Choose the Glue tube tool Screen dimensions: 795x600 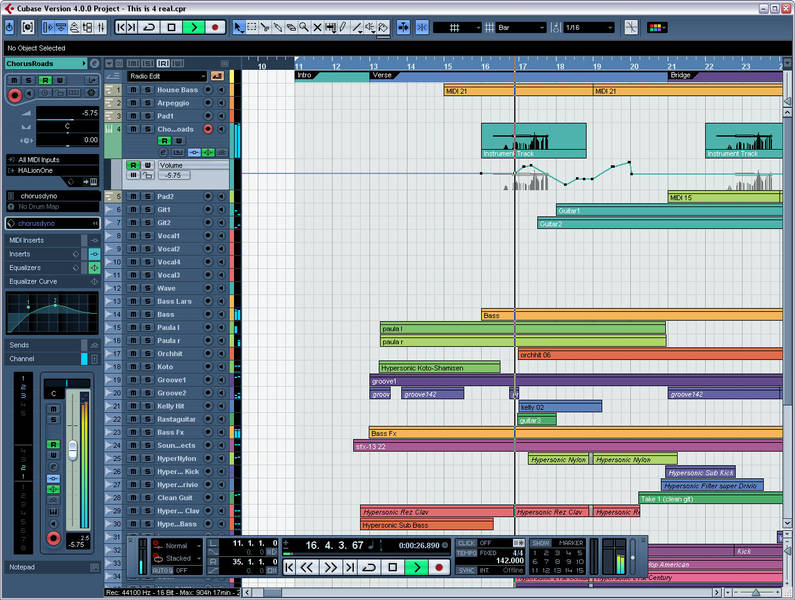coord(278,27)
